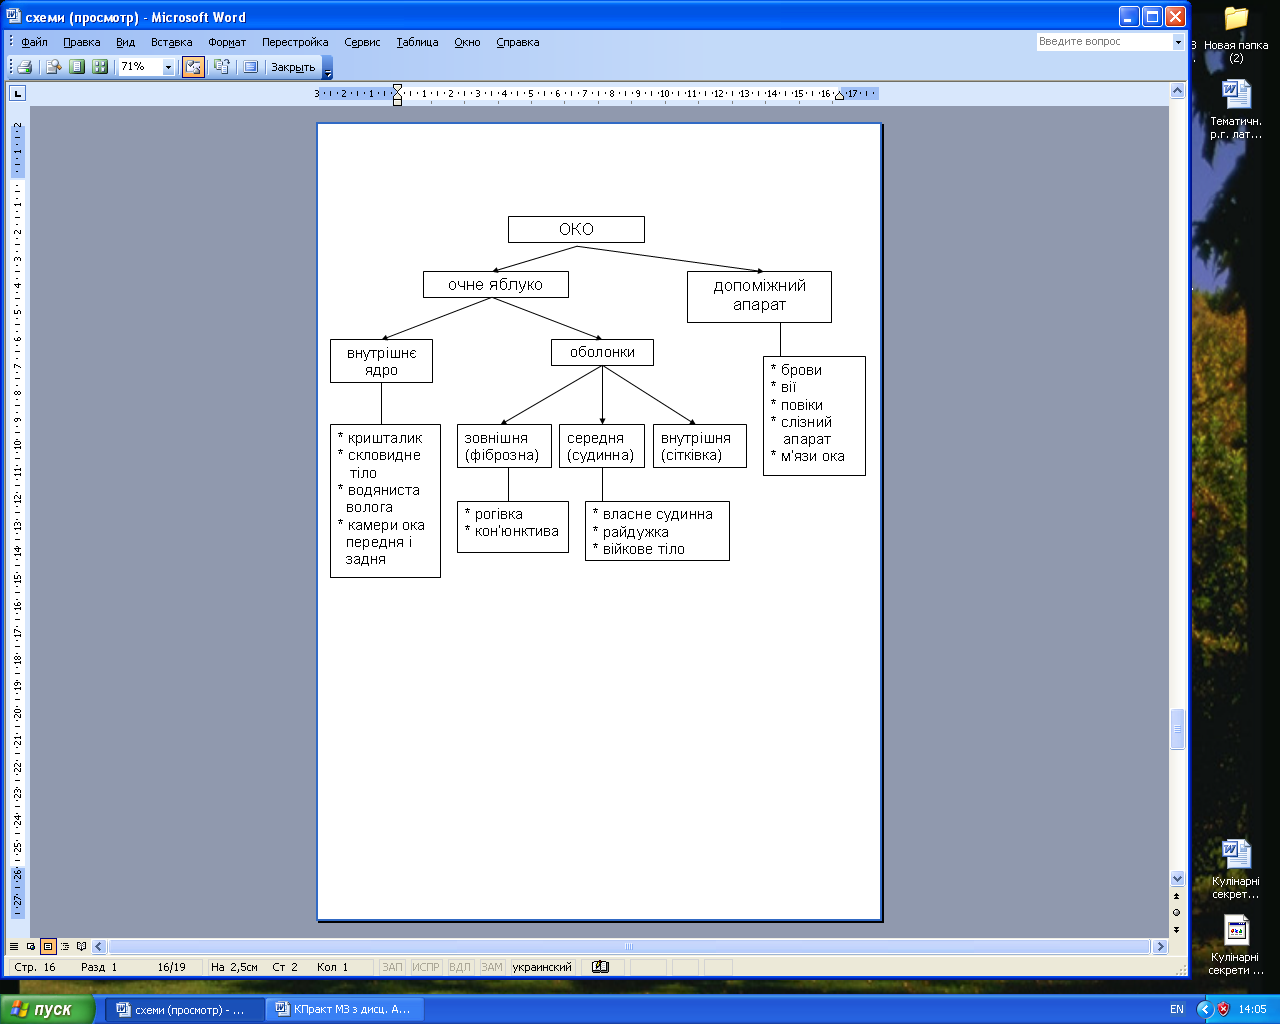Toggle the View Ruler button
Viewport: 1280px width, 1024px height.
click(x=193, y=67)
